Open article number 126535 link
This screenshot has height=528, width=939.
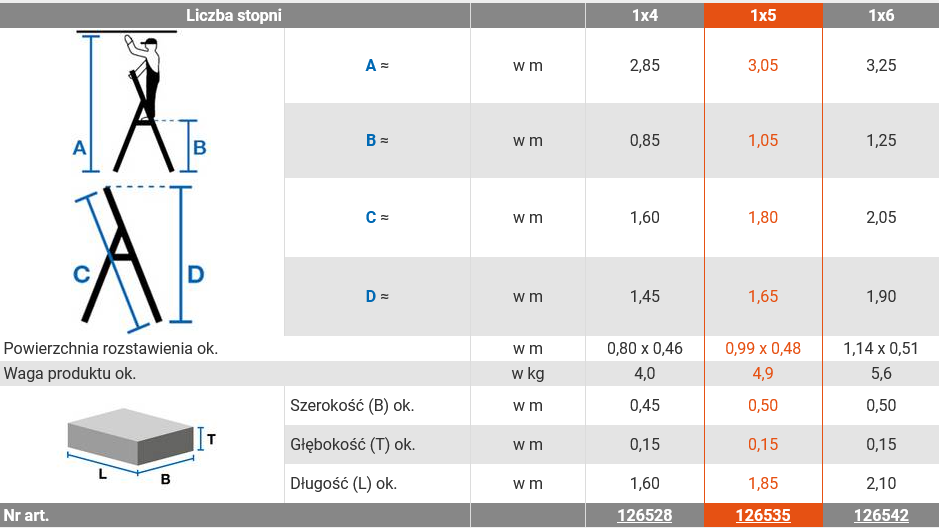[763, 515]
